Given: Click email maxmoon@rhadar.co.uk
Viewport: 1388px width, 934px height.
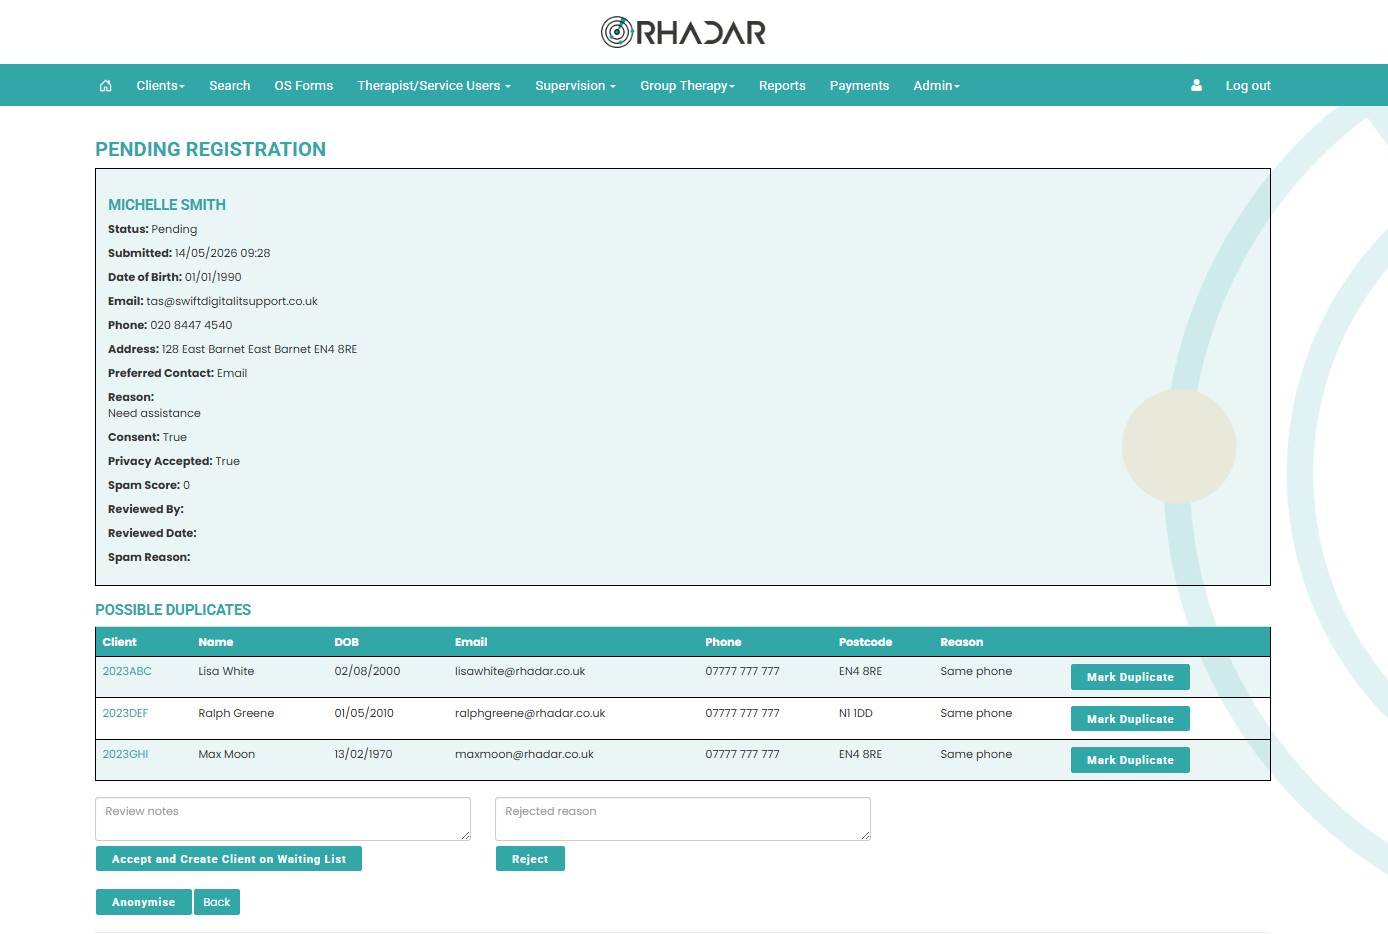Looking at the screenshot, I should (x=524, y=754).
